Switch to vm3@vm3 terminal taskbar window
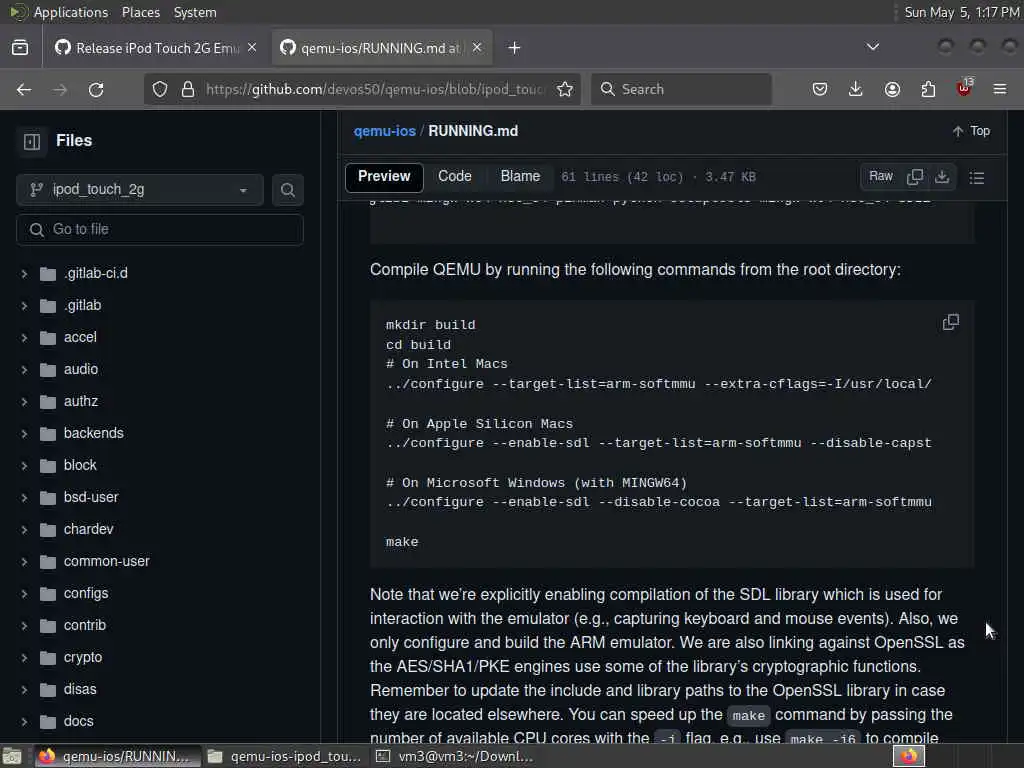This screenshot has height=768, width=1024. 456,757
